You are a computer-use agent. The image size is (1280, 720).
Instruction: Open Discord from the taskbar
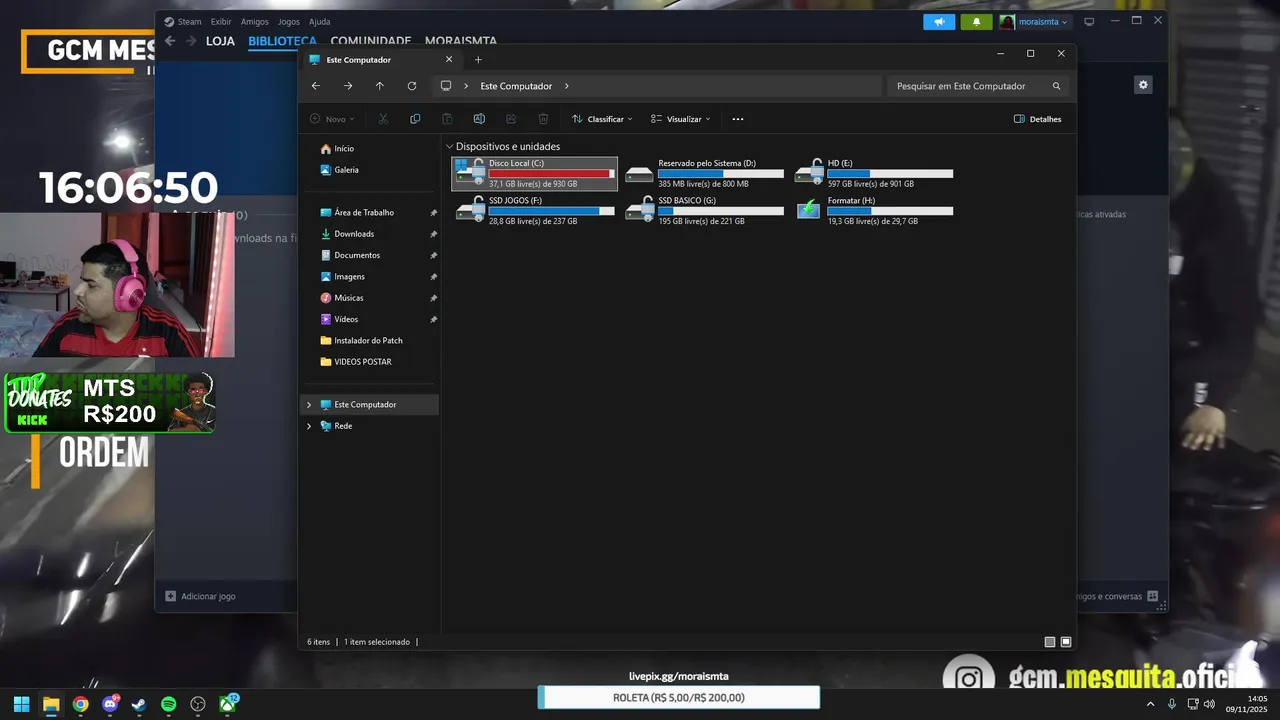pos(110,704)
